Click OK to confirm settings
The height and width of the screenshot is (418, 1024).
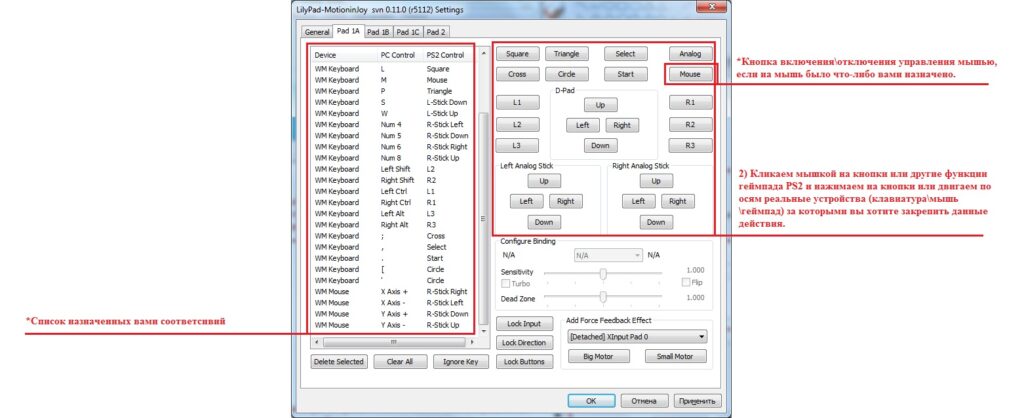pos(591,400)
